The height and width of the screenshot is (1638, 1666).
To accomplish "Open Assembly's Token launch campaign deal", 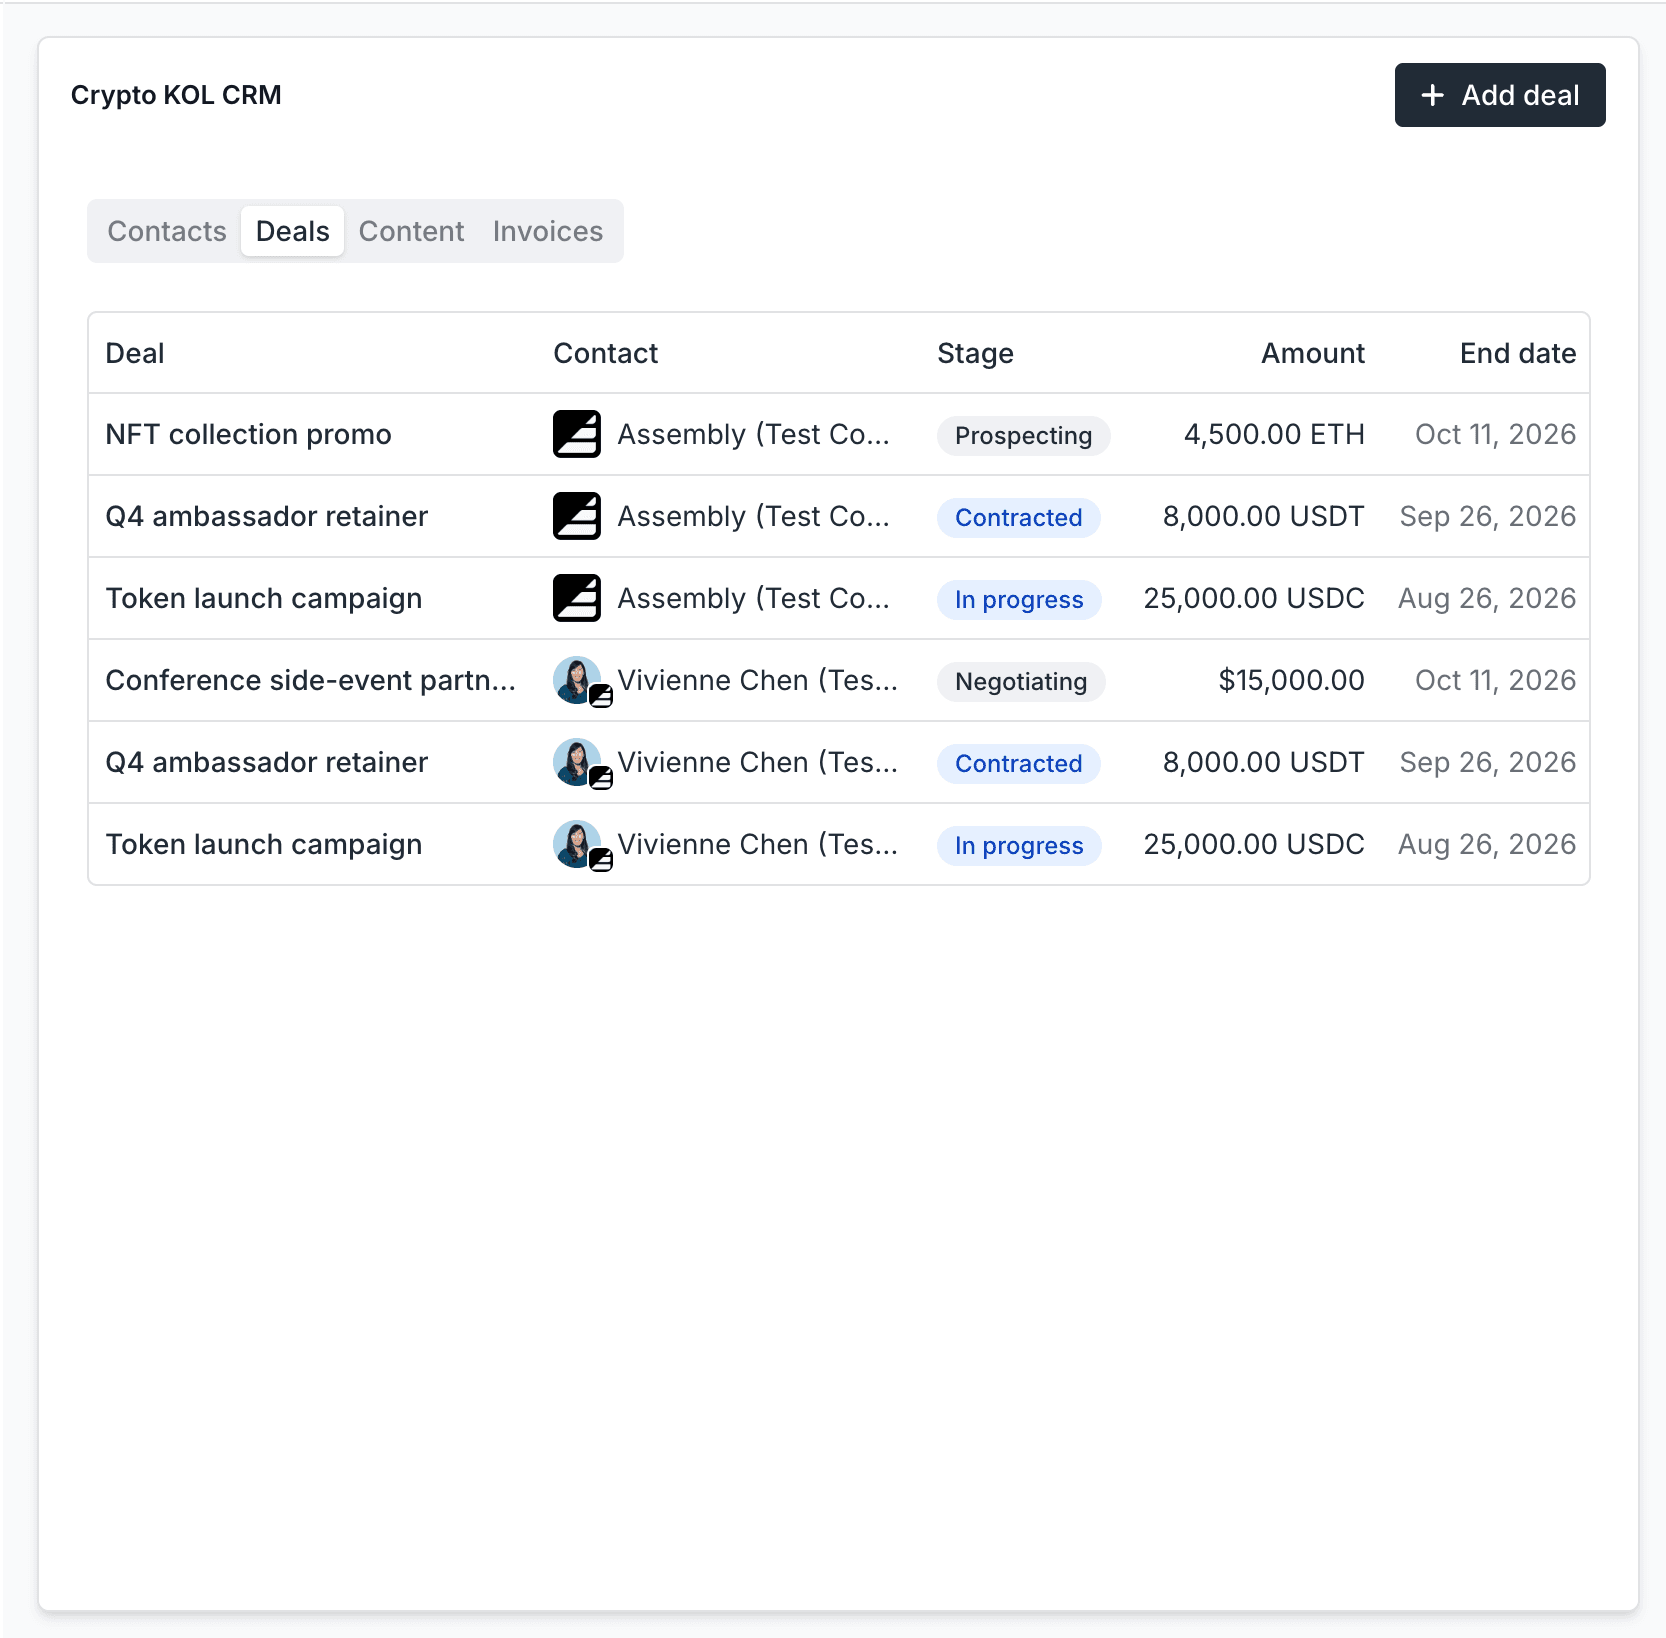I will coord(264,598).
